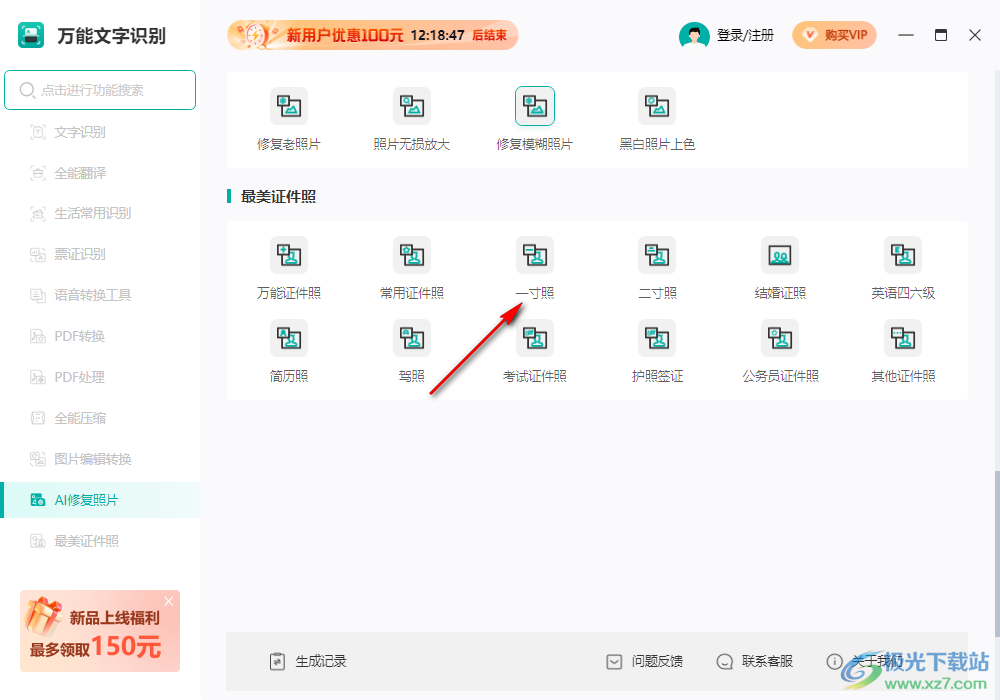Close the 新品上线福利 promo card
The height and width of the screenshot is (700, 1000).
(168, 601)
